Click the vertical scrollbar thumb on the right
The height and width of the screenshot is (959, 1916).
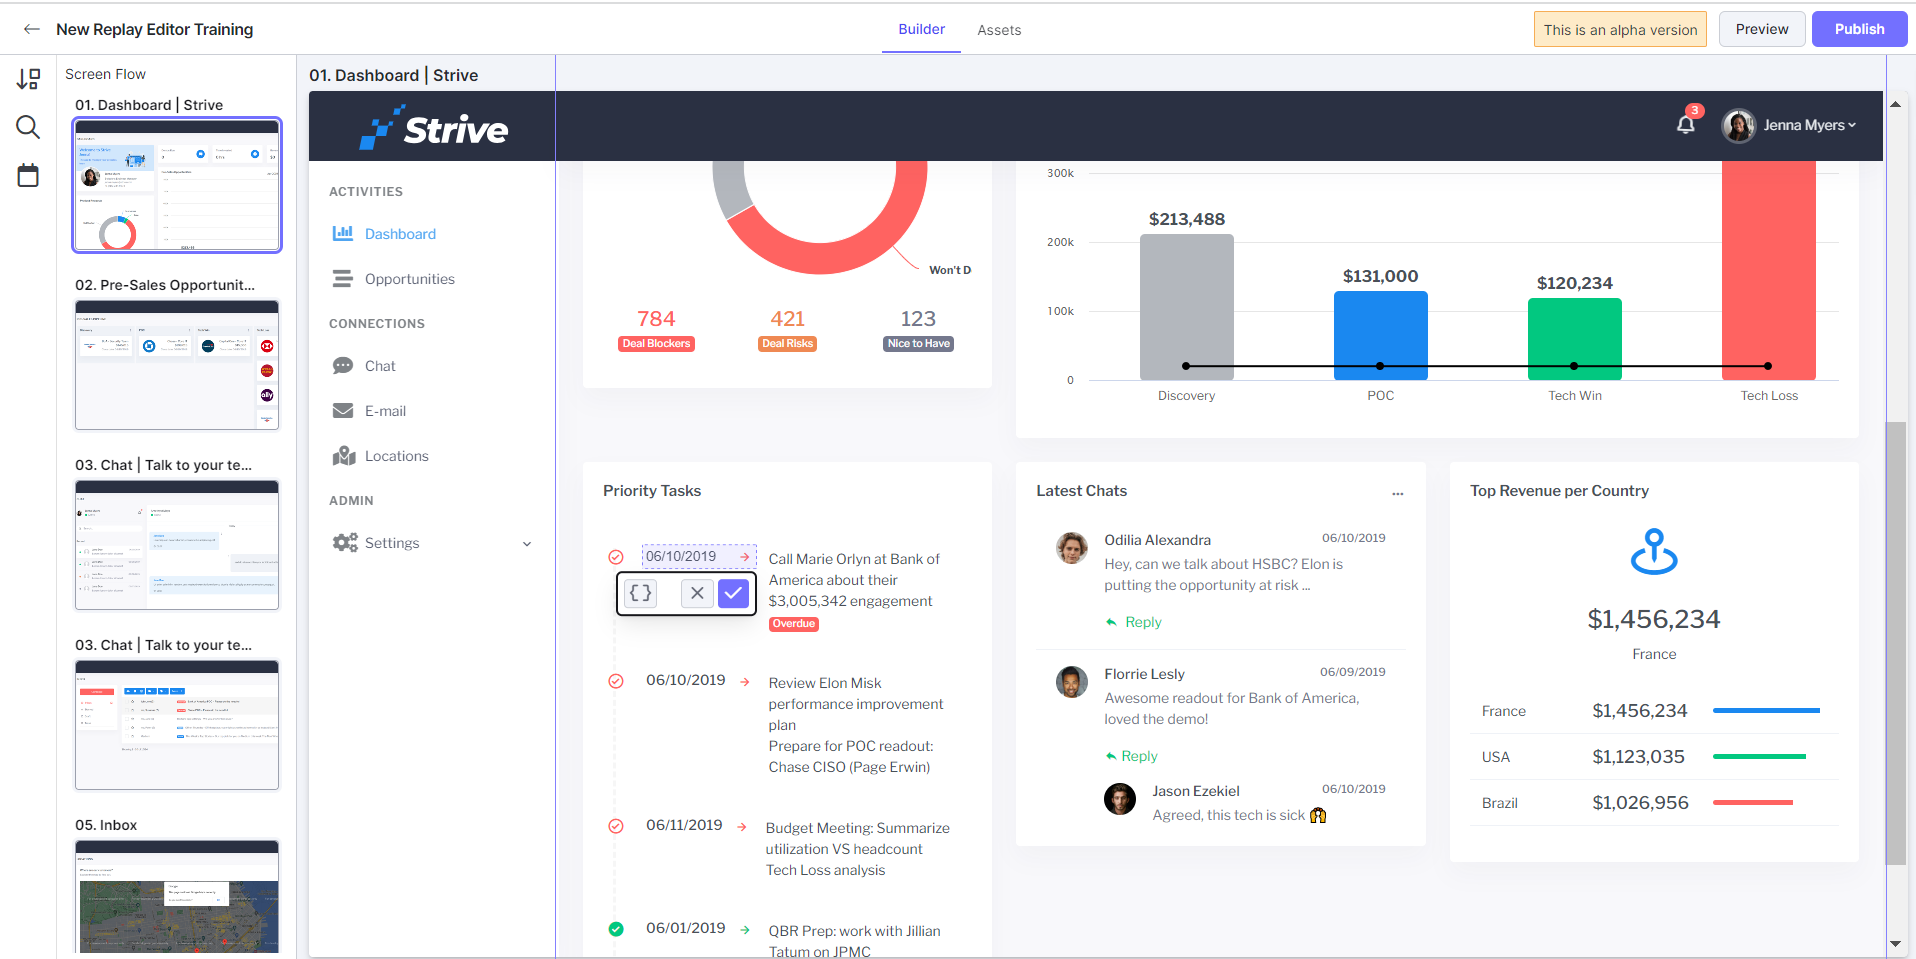coord(1895,643)
